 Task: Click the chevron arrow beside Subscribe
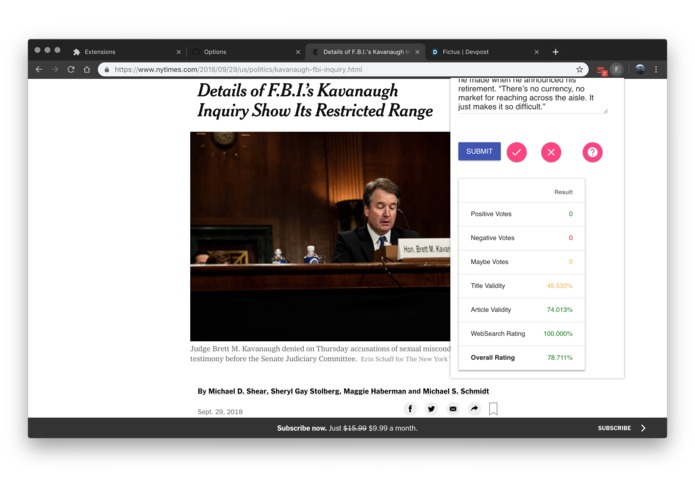(643, 428)
